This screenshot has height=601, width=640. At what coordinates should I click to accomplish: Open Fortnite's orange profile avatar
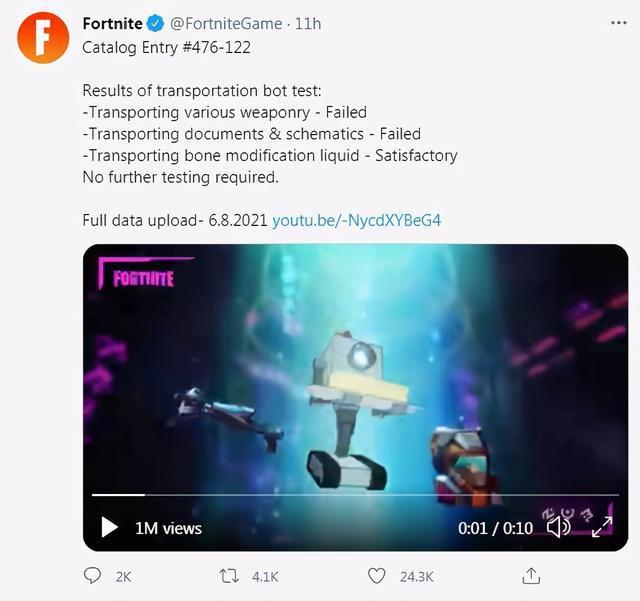(x=43, y=38)
